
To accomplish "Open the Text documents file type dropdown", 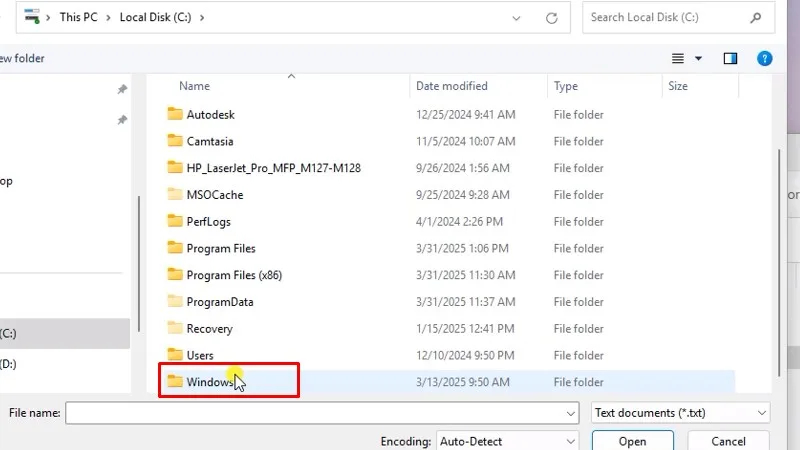I will tap(679, 412).
